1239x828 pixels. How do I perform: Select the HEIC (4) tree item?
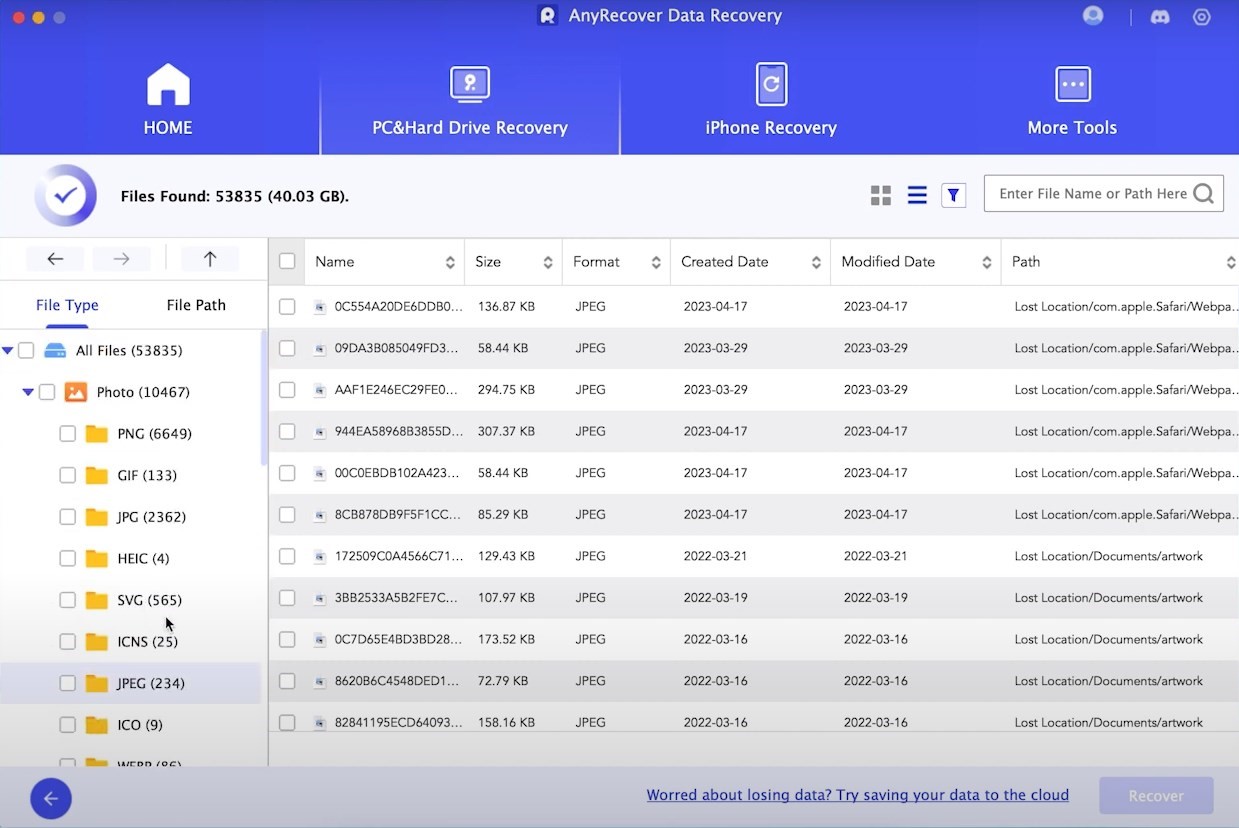(x=143, y=558)
